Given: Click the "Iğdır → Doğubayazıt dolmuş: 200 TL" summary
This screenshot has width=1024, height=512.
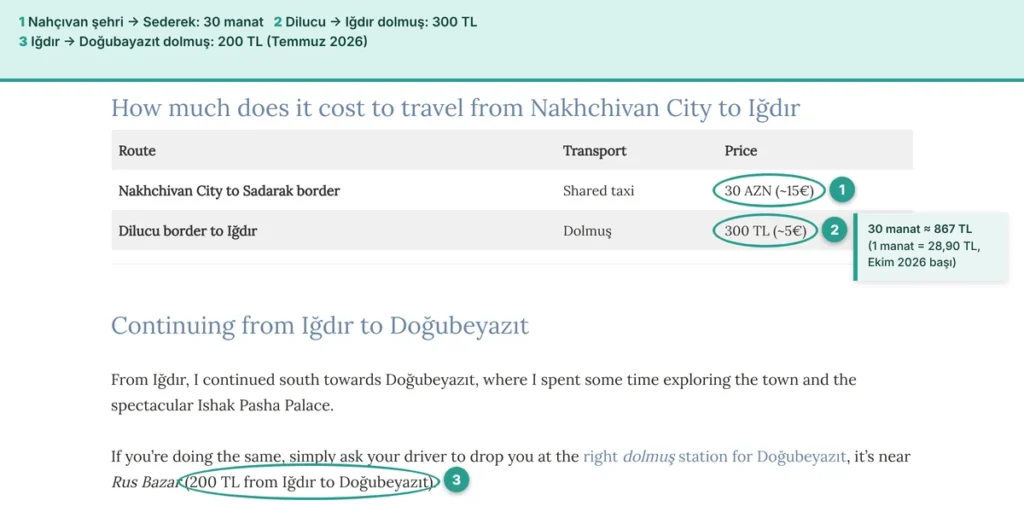Looking at the screenshot, I should pyautogui.click(x=193, y=42).
